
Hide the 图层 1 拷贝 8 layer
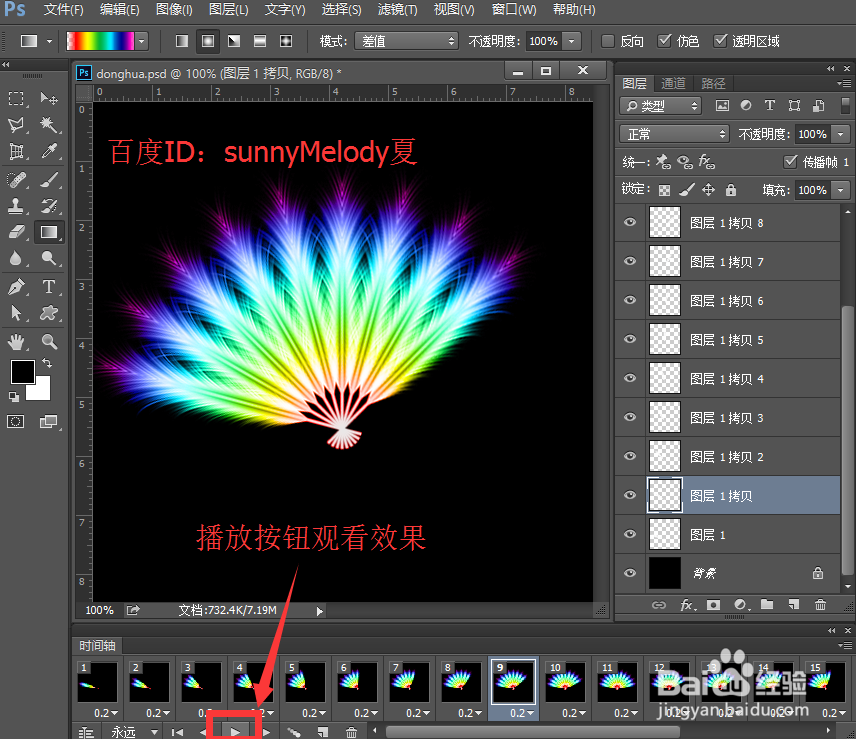pyautogui.click(x=630, y=222)
